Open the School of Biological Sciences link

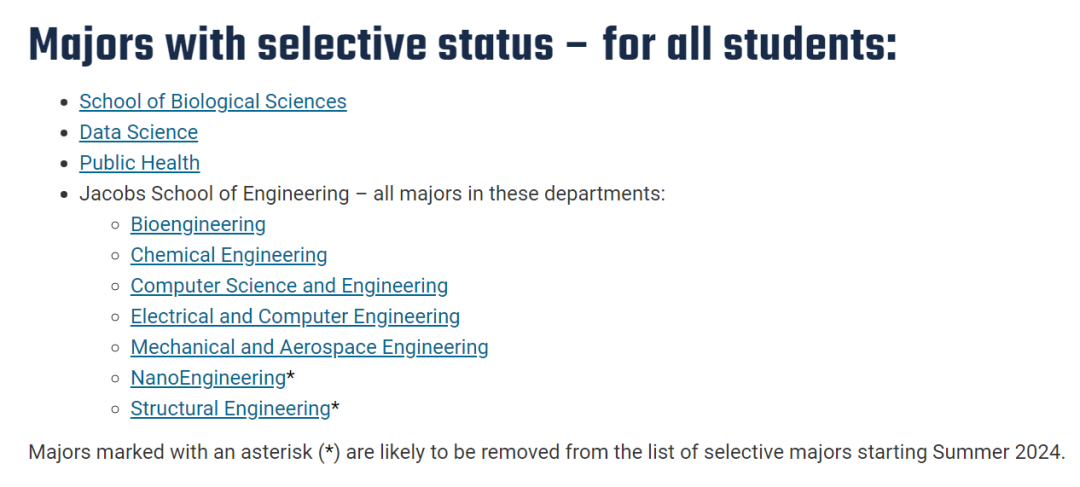point(213,102)
